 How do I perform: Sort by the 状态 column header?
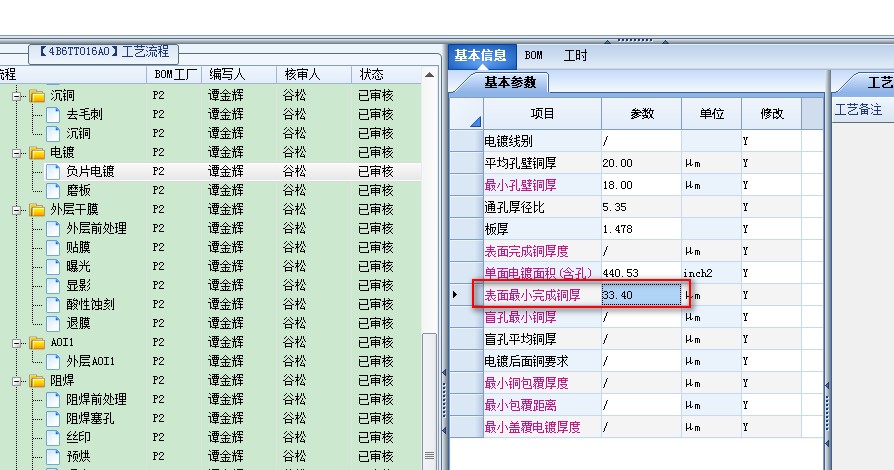pyautogui.click(x=387, y=75)
